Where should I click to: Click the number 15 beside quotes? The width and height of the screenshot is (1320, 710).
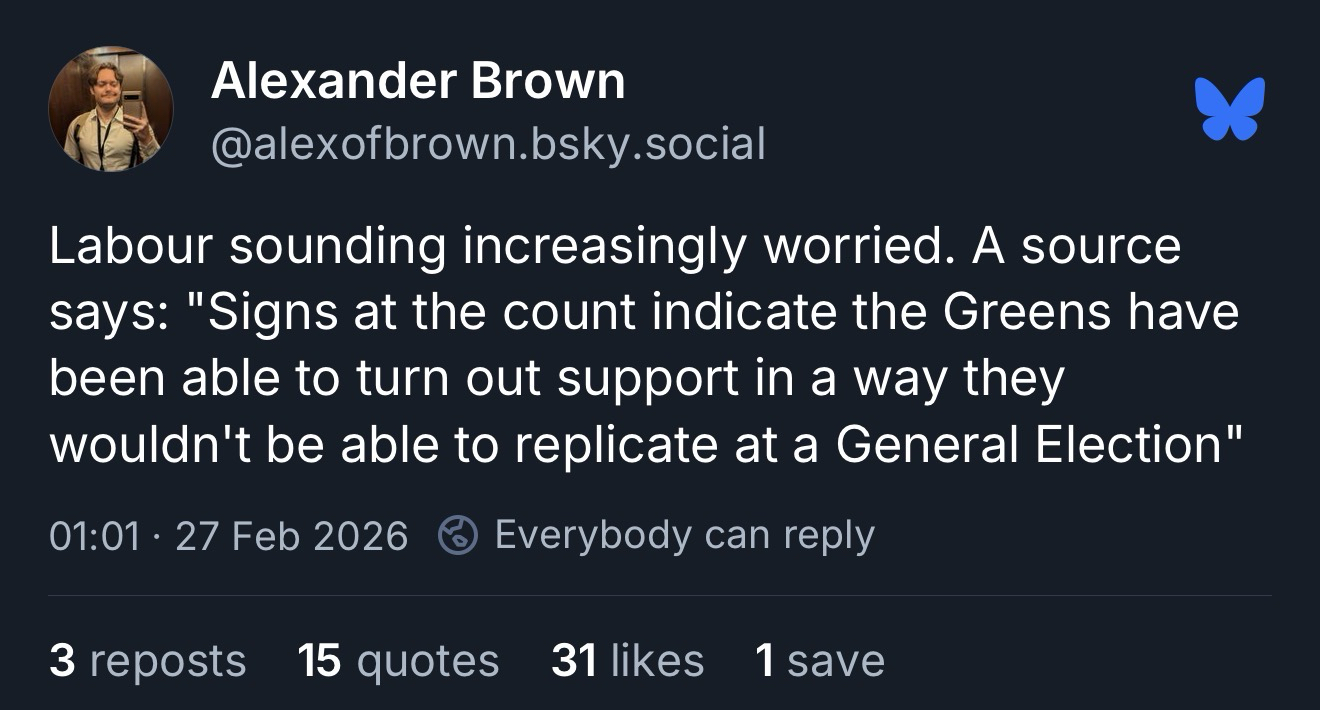tap(320, 661)
